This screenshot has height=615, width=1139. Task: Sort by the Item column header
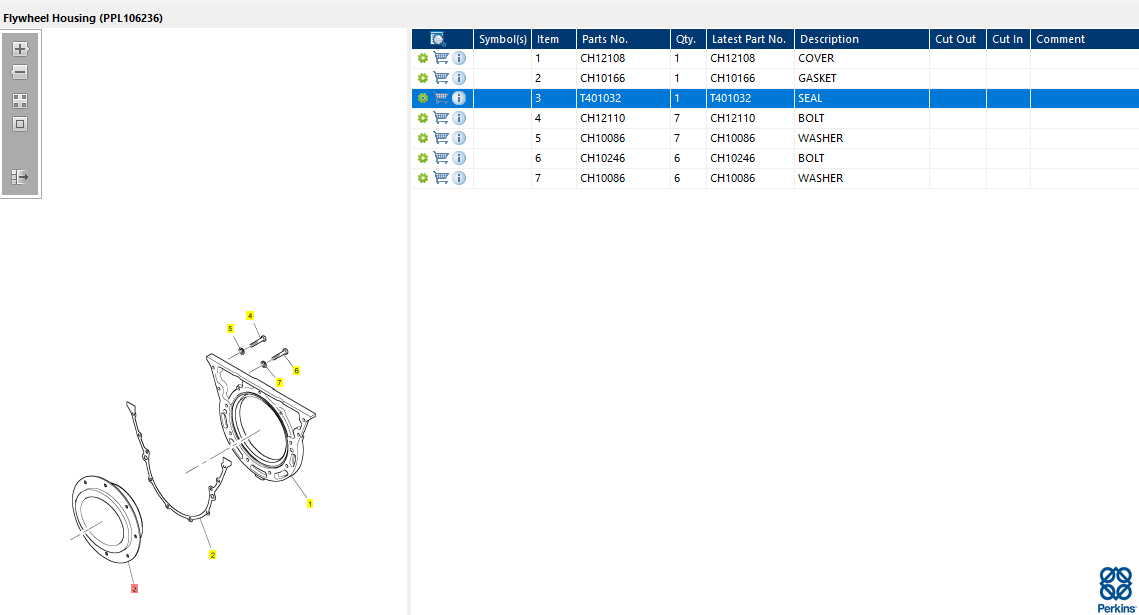pos(554,39)
